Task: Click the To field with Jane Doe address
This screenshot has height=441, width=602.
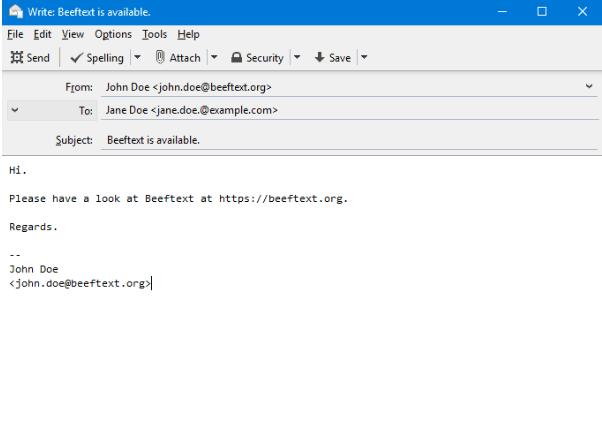Action: click(349, 110)
